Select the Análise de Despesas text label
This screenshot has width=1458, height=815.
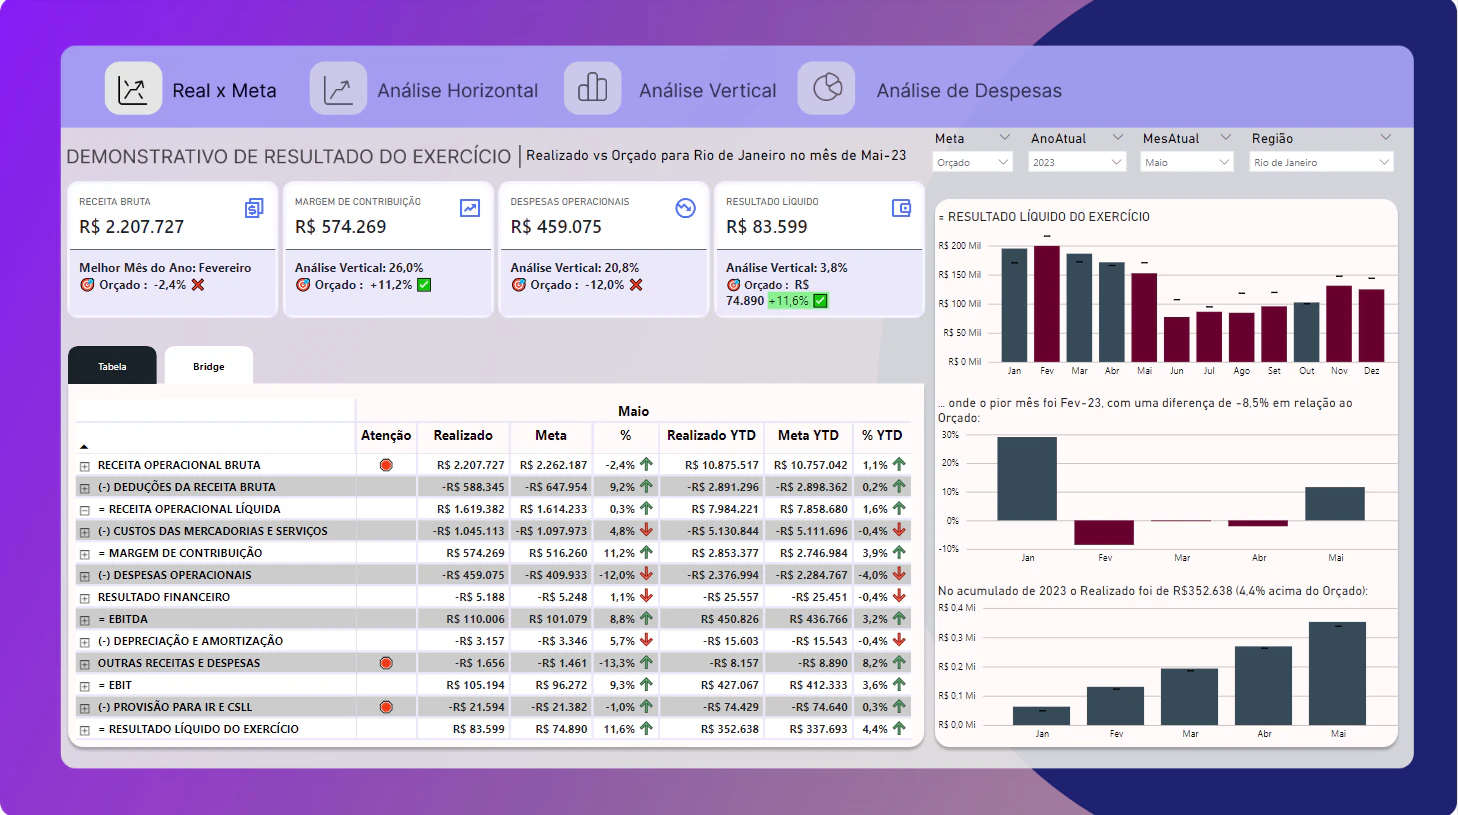[x=969, y=91]
